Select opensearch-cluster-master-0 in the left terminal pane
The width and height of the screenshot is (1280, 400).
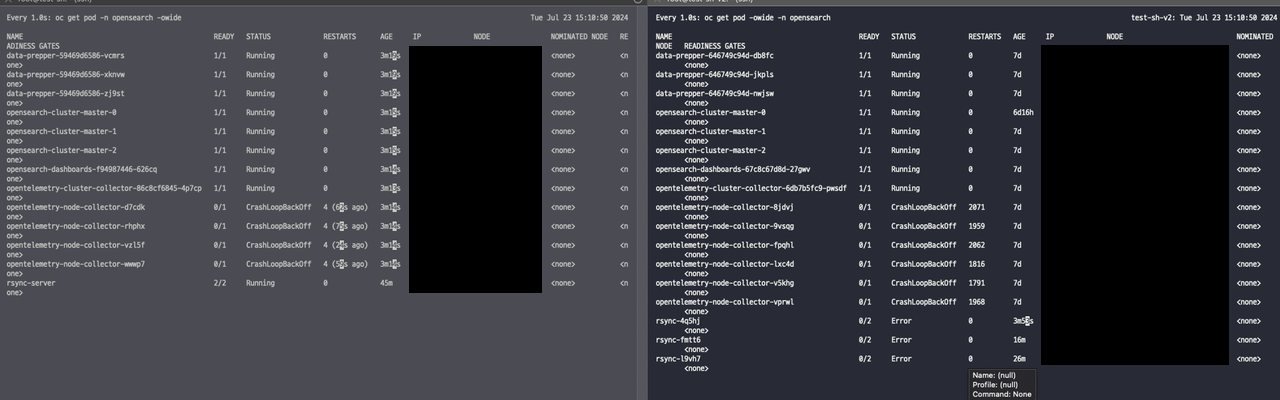[x=62, y=113]
